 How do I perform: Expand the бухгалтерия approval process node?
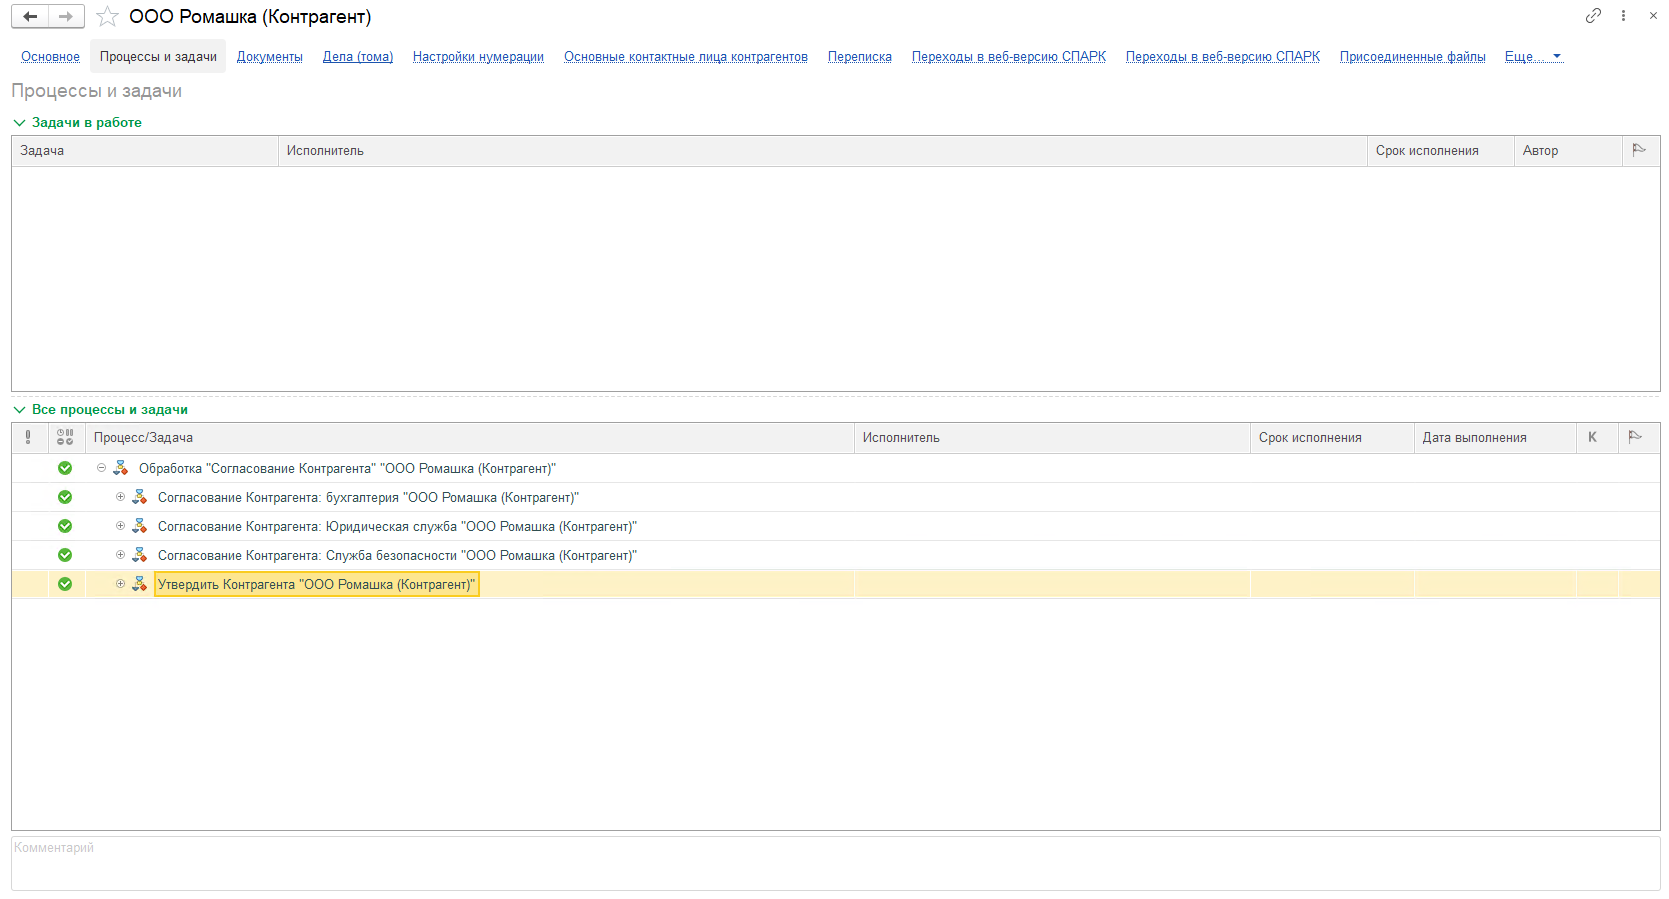(120, 497)
